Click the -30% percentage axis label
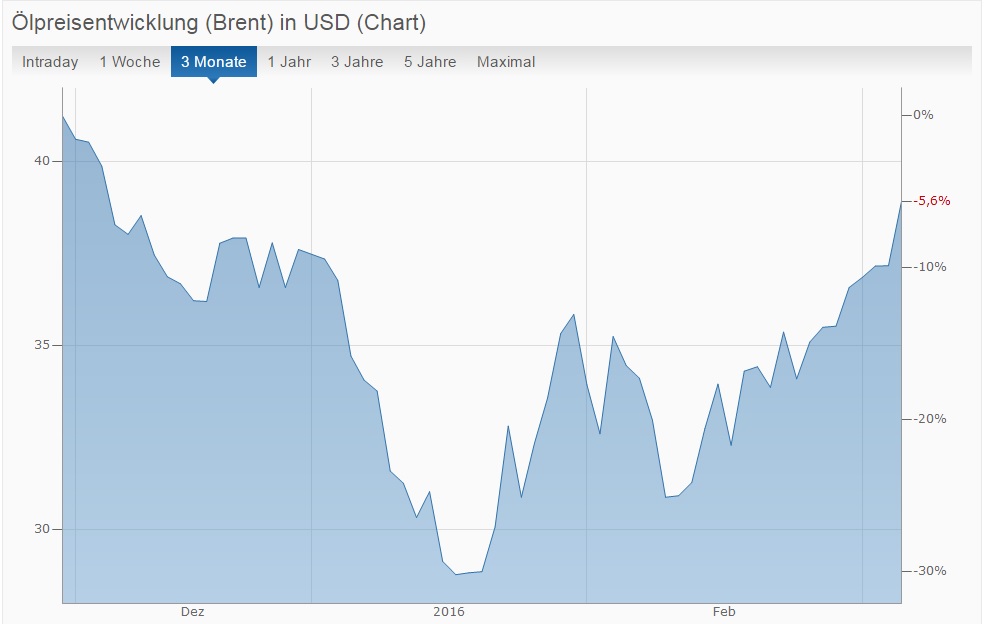This screenshot has height=624, width=987. [930, 571]
